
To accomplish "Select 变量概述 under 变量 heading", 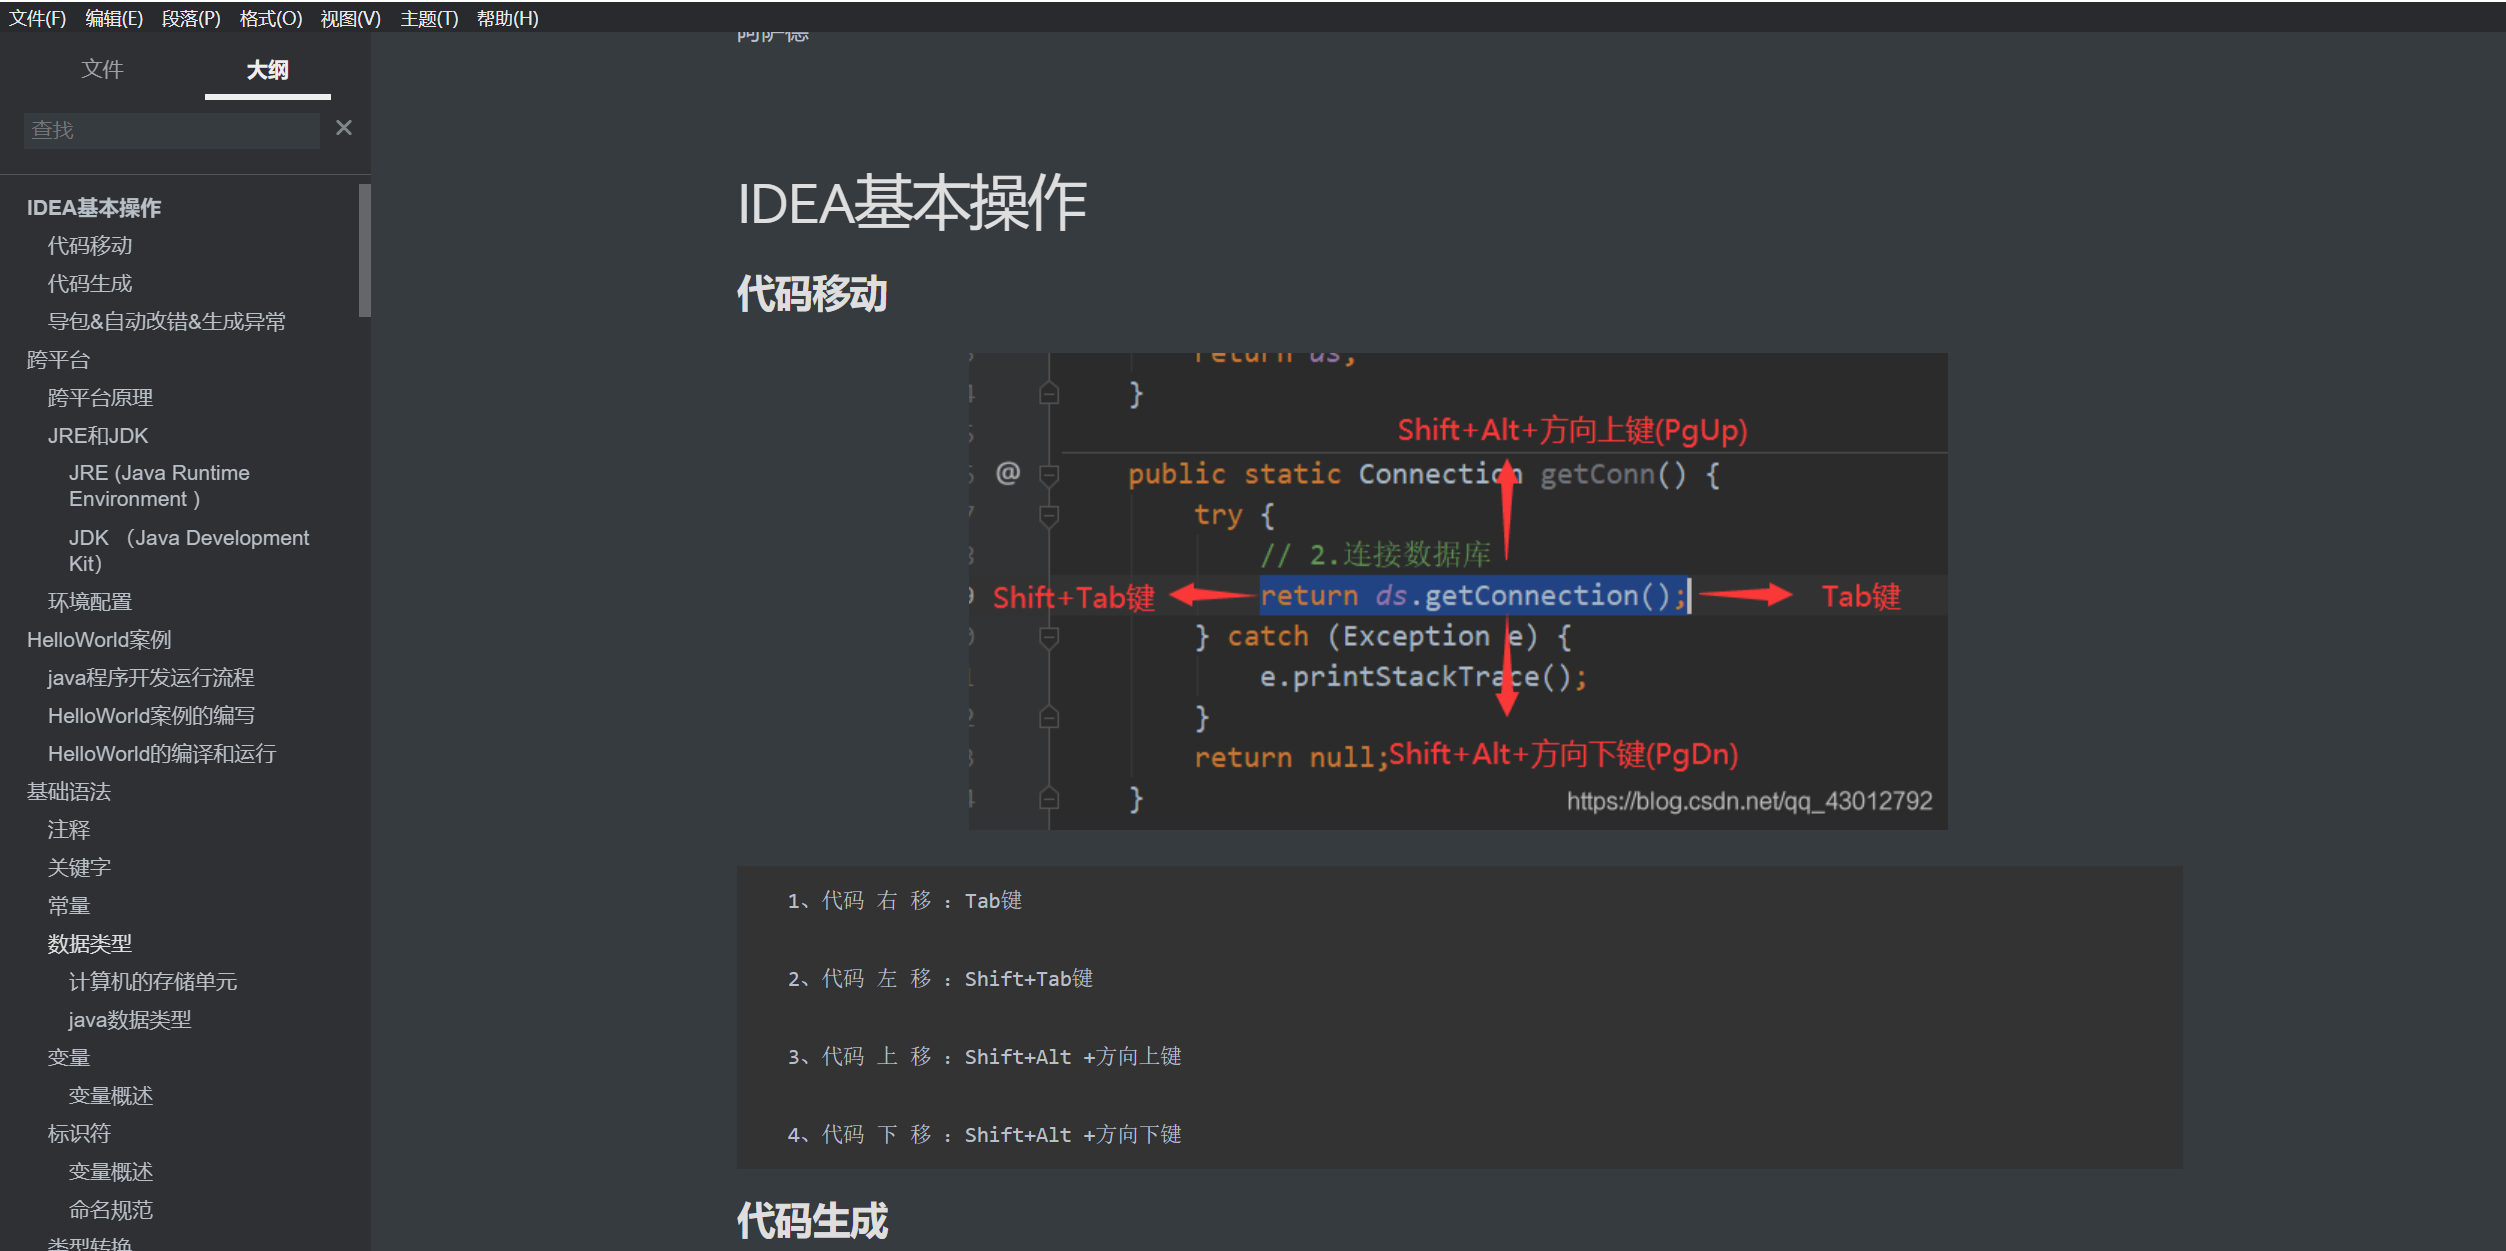I will click(x=111, y=1096).
